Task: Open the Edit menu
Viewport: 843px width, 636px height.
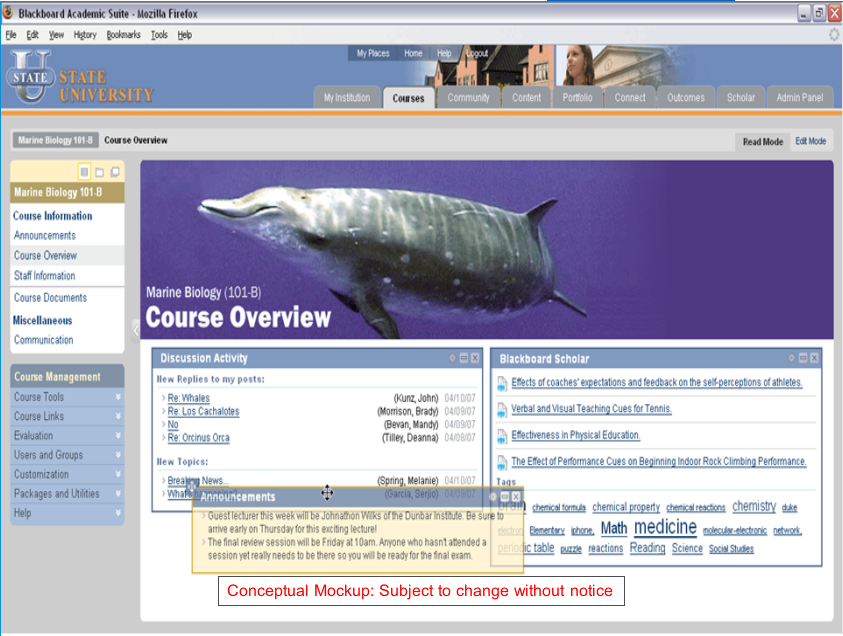Action: (x=32, y=35)
